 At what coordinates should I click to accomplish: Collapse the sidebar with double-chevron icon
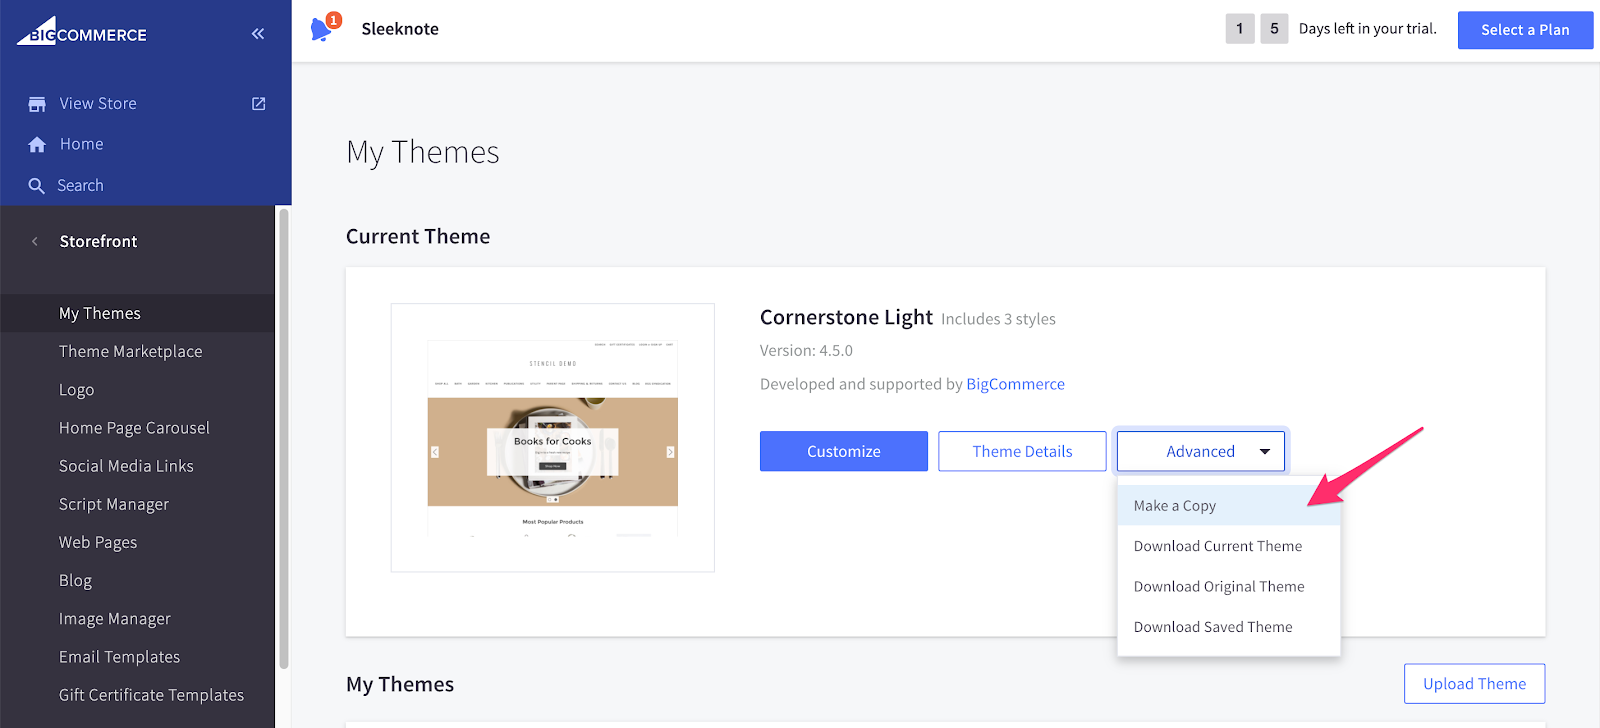(258, 34)
